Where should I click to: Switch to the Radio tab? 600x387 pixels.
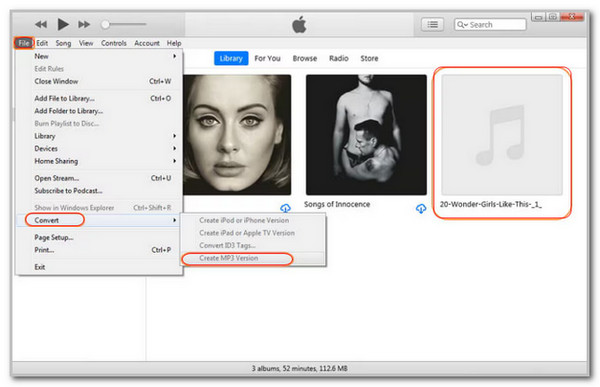click(339, 58)
